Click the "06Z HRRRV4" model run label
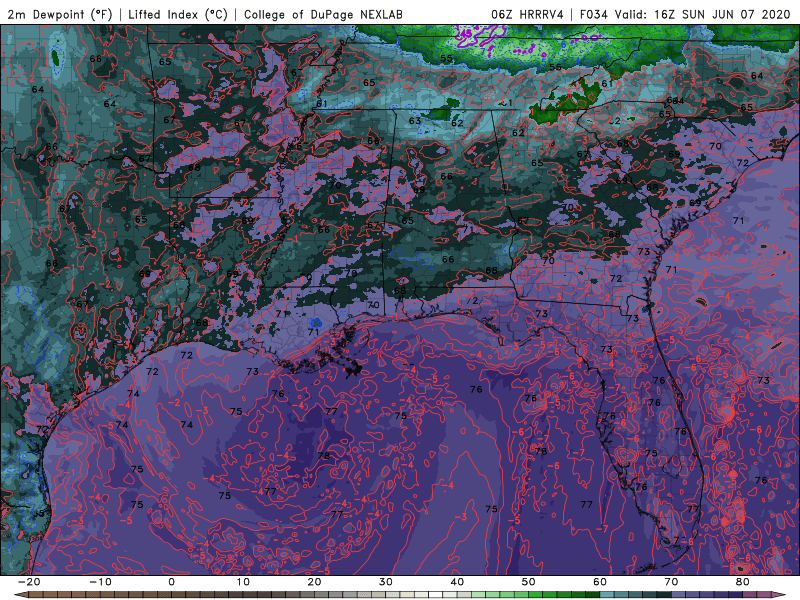This screenshot has height=600, width=800. tap(527, 14)
